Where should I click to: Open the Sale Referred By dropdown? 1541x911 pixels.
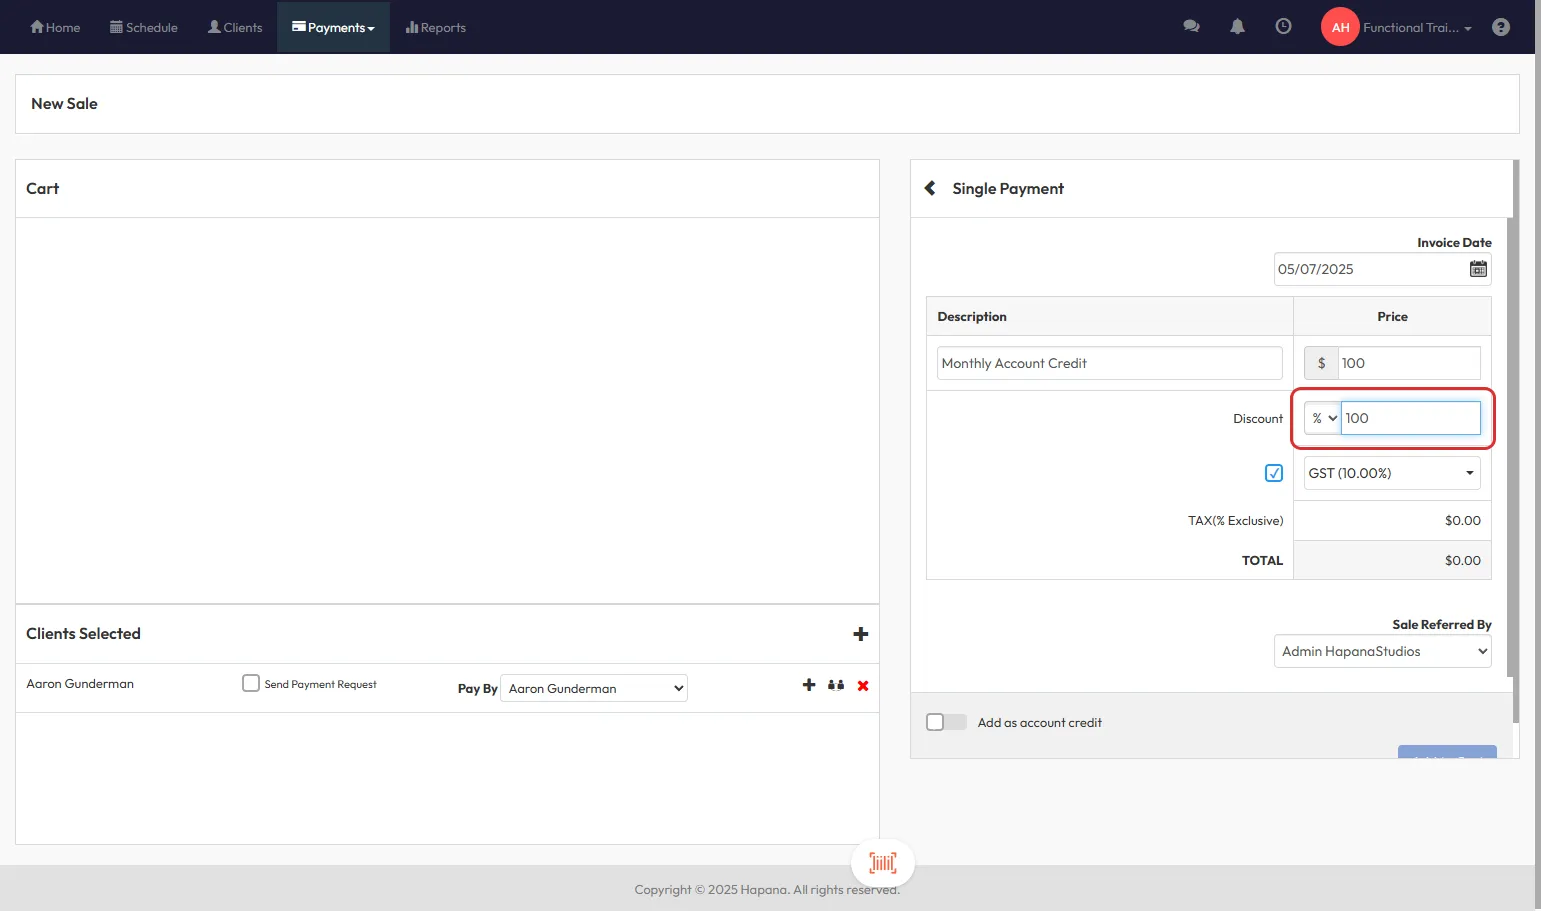coord(1382,651)
